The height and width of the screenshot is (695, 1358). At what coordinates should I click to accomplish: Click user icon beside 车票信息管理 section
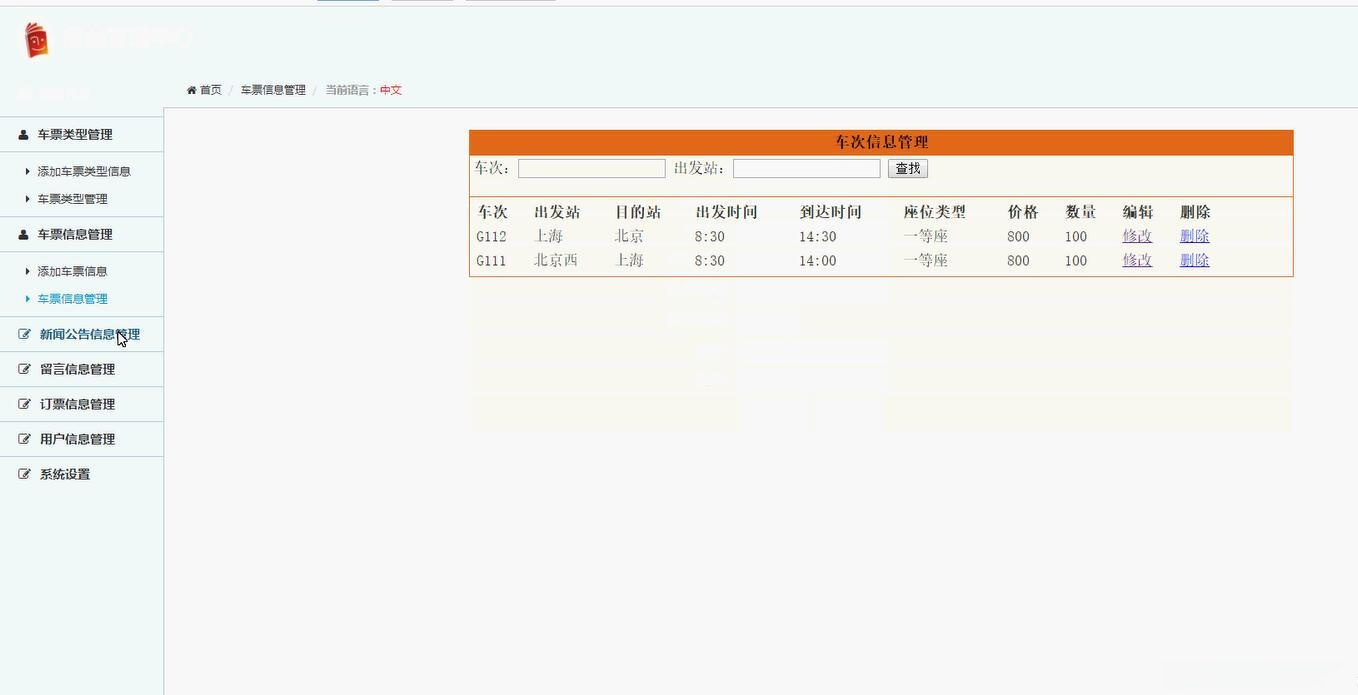(23, 234)
